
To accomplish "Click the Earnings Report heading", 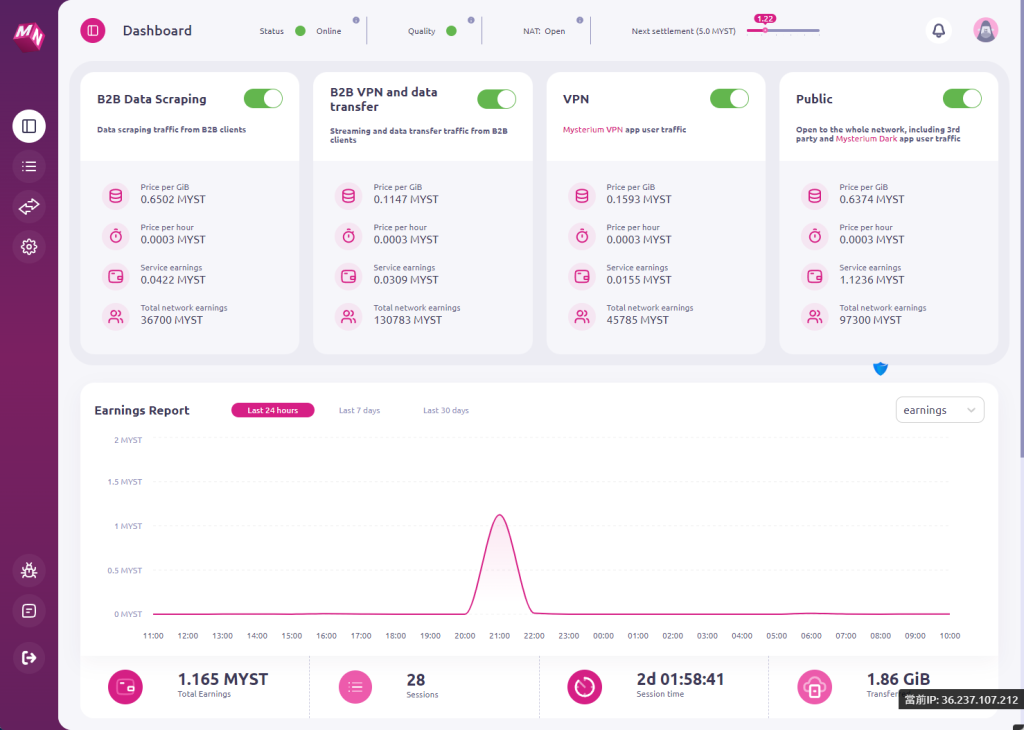I will tap(142, 410).
